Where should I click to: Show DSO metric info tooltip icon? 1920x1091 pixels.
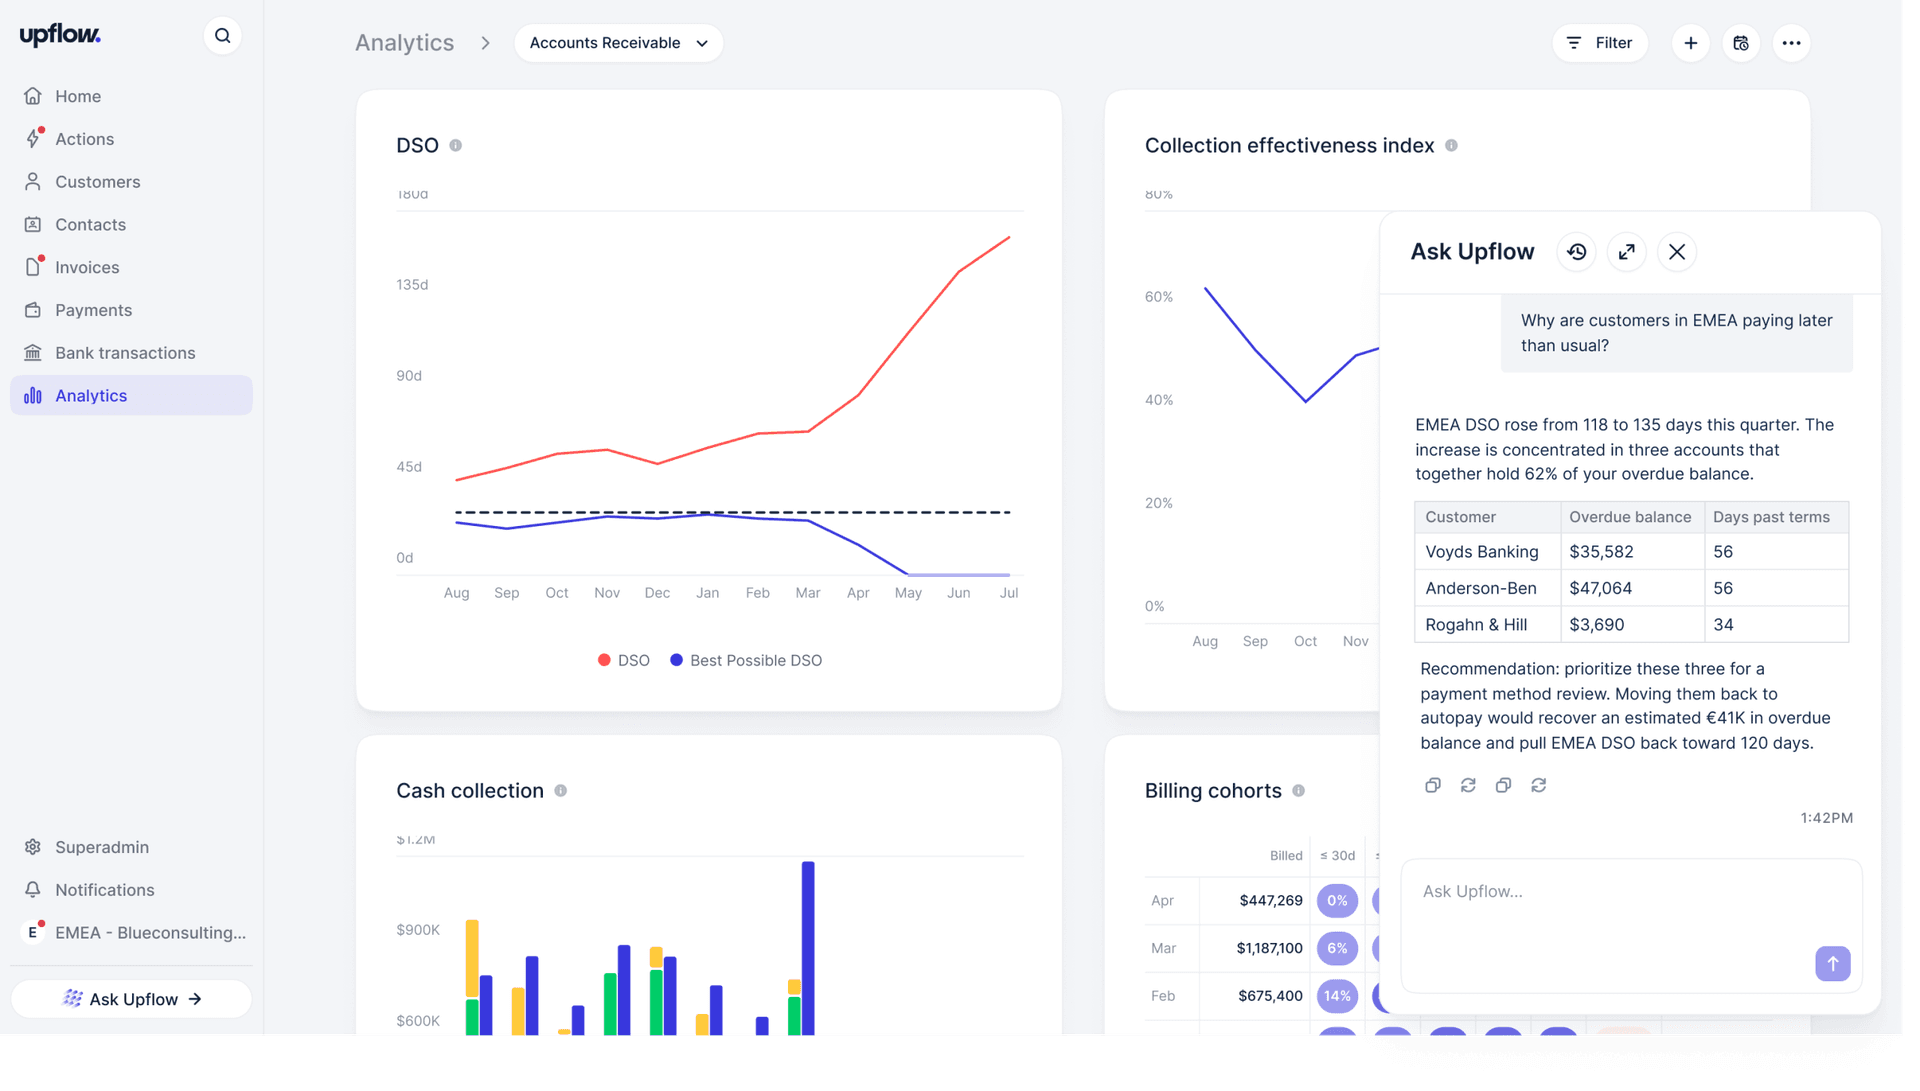(x=456, y=146)
